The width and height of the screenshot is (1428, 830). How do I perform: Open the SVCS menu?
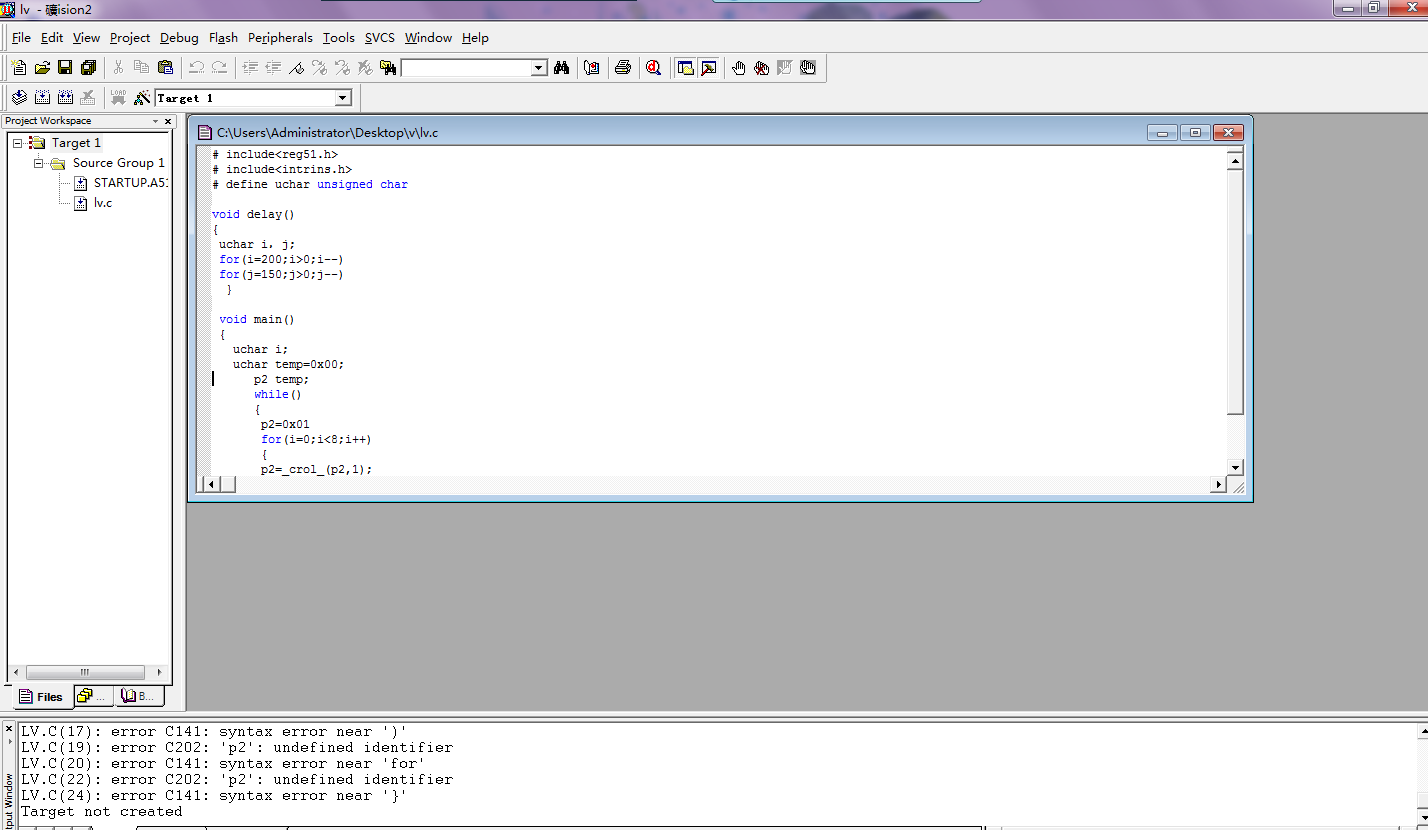[379, 37]
